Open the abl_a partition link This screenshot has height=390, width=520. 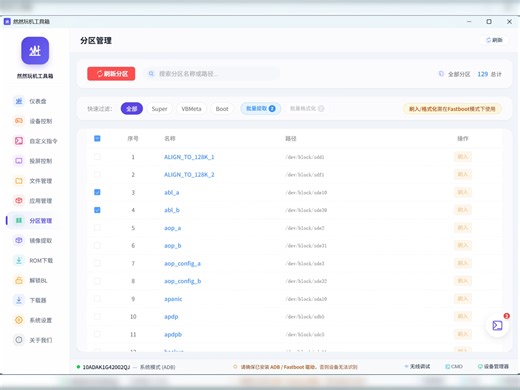click(172, 193)
